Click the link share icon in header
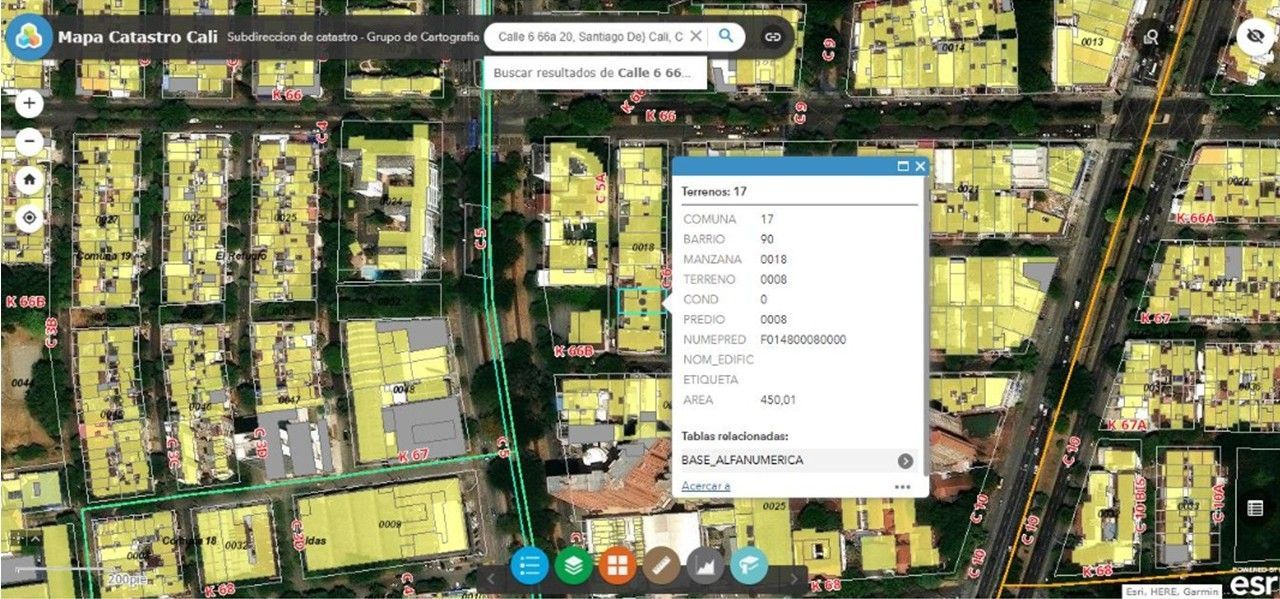This screenshot has width=1280, height=599. click(x=772, y=37)
